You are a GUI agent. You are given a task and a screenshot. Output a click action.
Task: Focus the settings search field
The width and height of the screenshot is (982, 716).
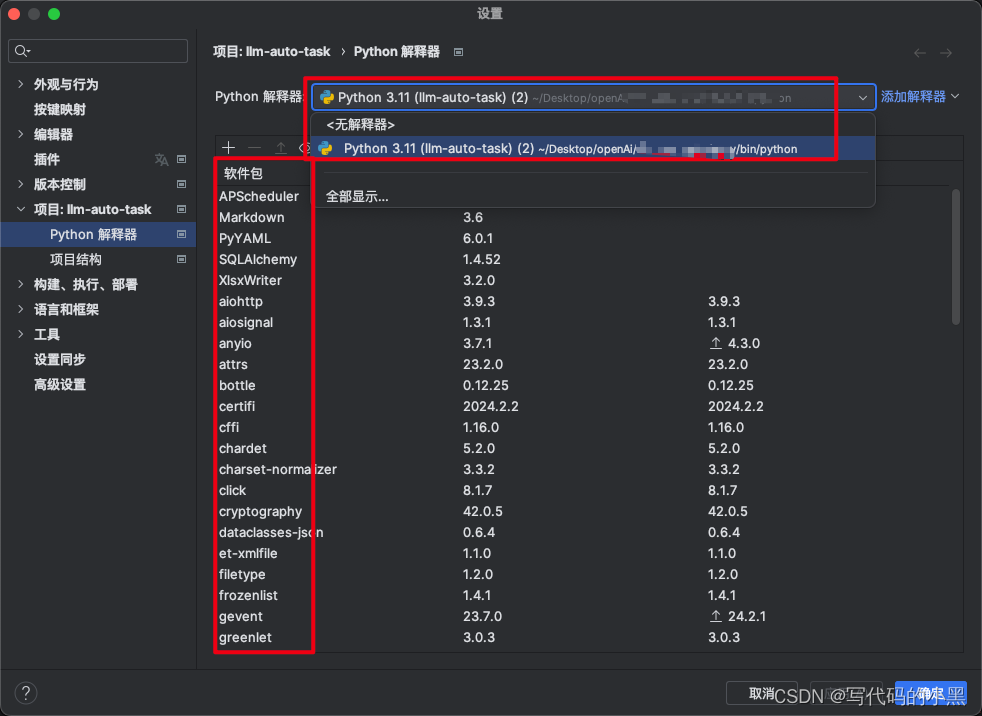98,51
